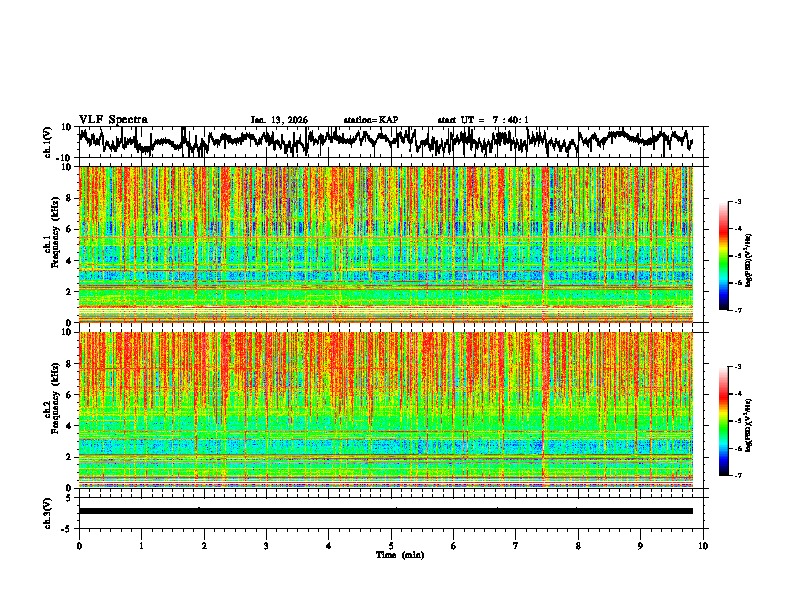Click the ch.2 "Frequency (kHz)" axis label

(x=55, y=398)
